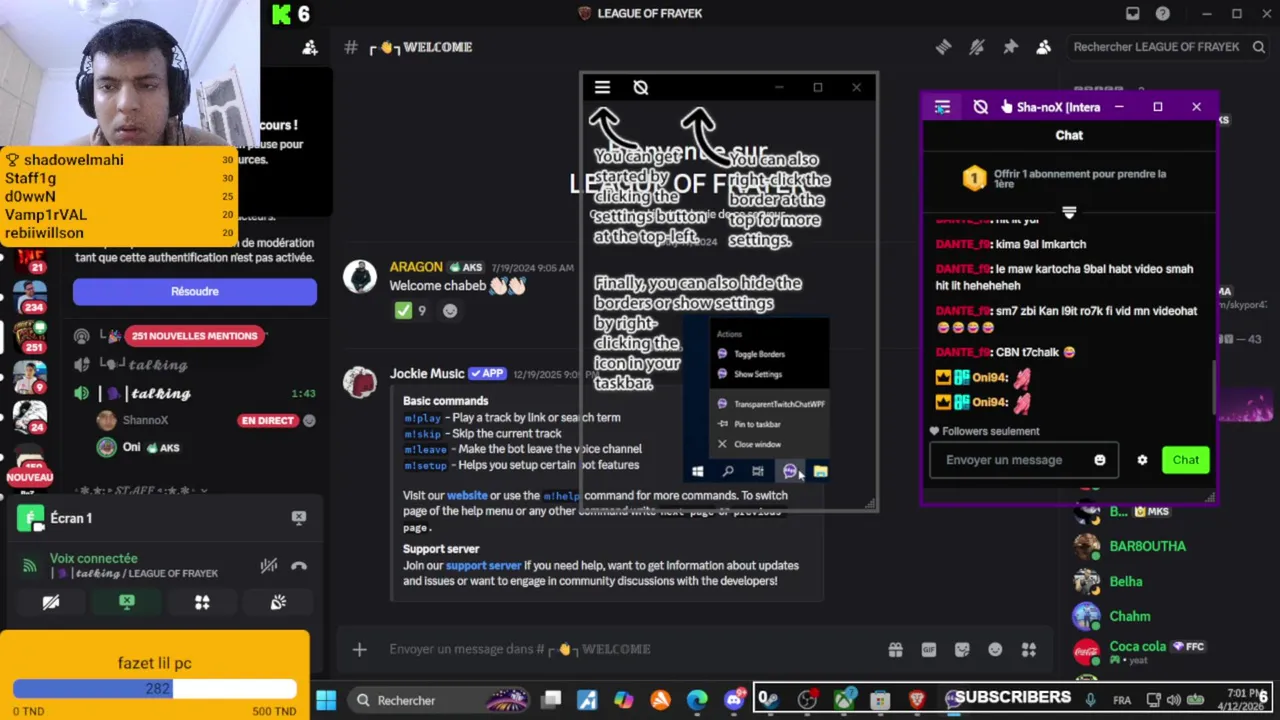
Task: Toggle interaction hand icon in Sha-noX window
Action: [x=1006, y=107]
